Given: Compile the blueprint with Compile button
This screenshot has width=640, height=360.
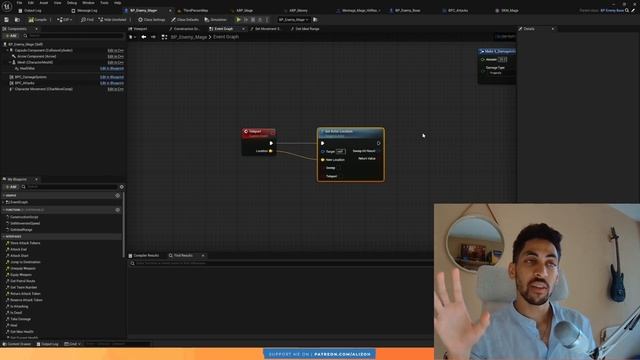Looking at the screenshot, I should (x=38, y=20).
